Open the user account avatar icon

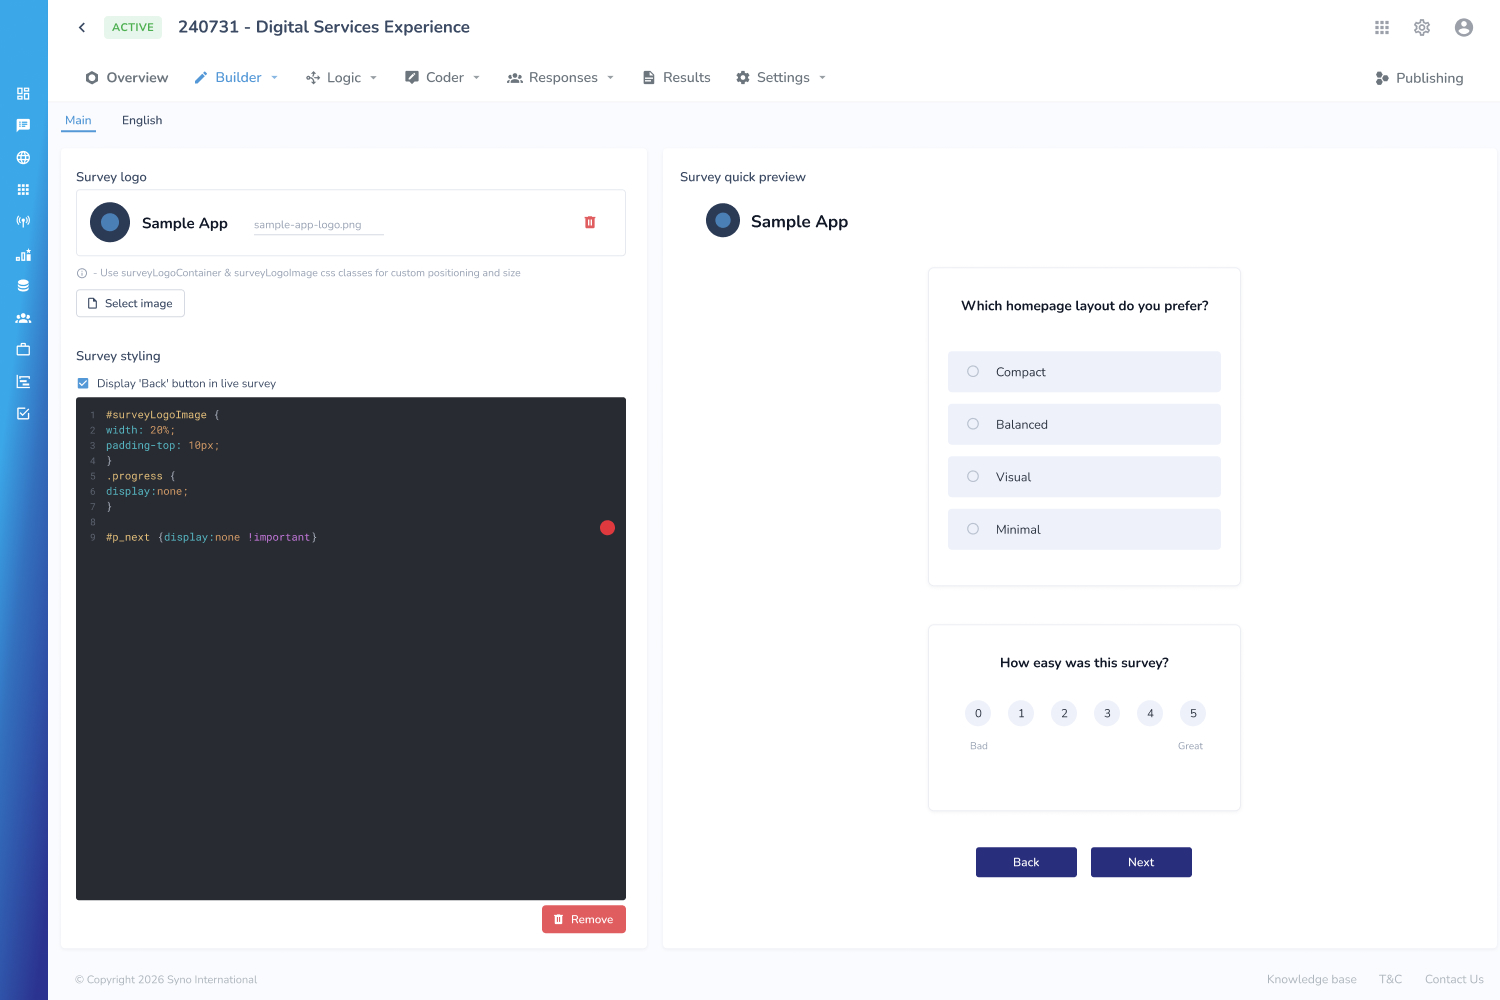coord(1464,27)
